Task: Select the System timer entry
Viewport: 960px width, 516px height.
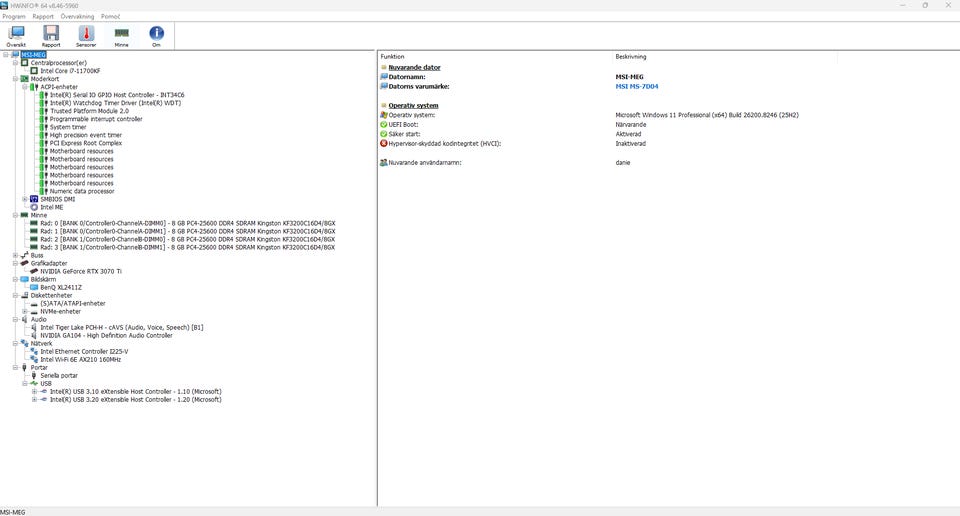Action: (x=68, y=127)
